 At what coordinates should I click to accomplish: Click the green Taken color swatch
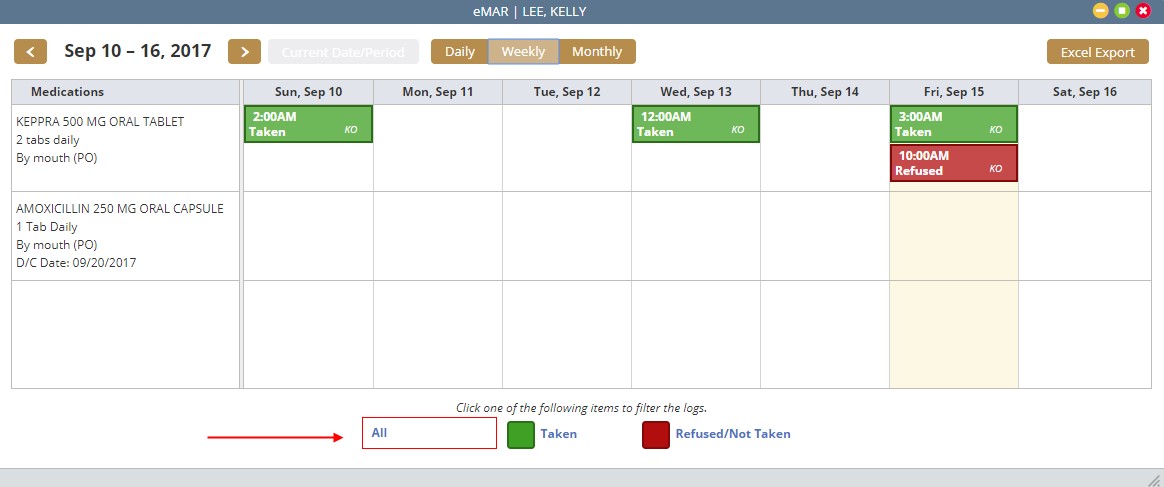point(521,435)
